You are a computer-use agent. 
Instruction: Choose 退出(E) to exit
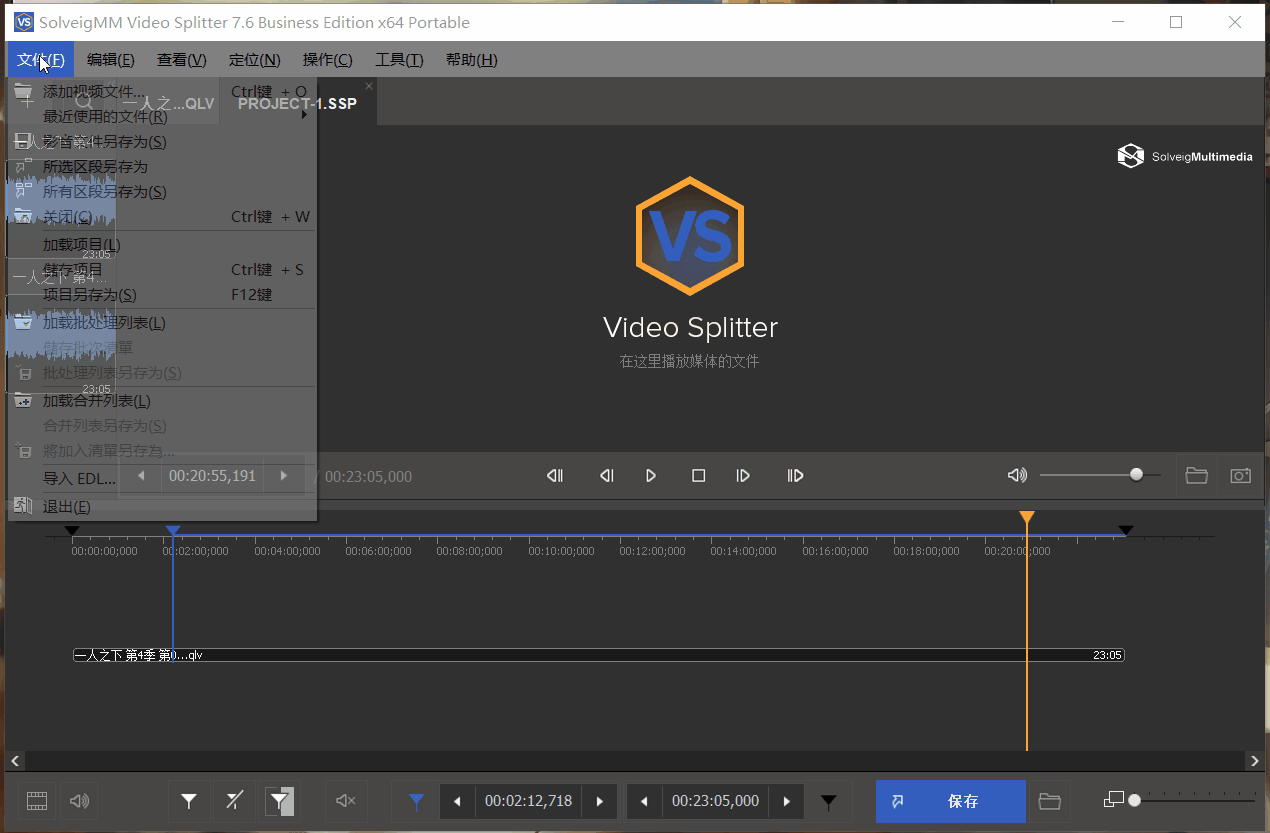(162, 507)
